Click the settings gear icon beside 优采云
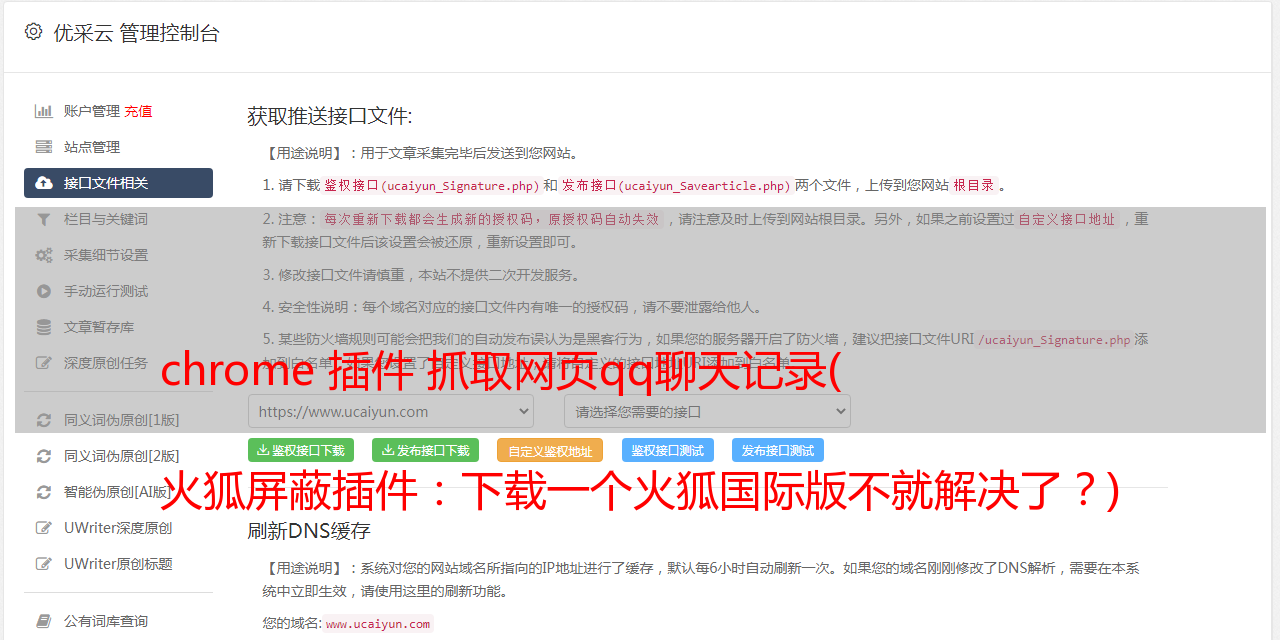Image resolution: width=1280 pixels, height=640 pixels. click(x=33, y=32)
